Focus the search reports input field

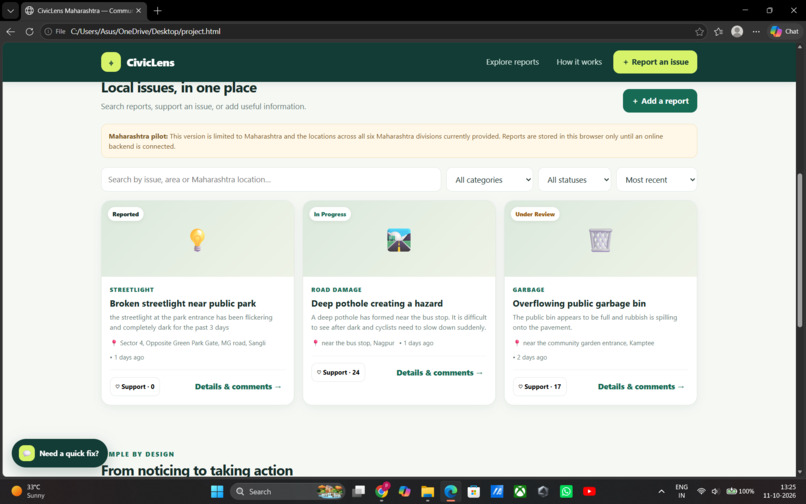coord(271,179)
